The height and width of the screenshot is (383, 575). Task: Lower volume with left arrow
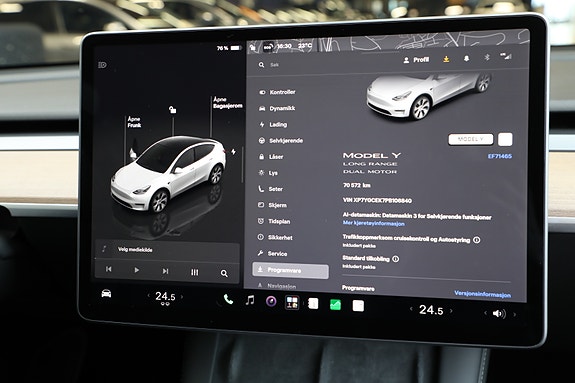[x=485, y=313]
